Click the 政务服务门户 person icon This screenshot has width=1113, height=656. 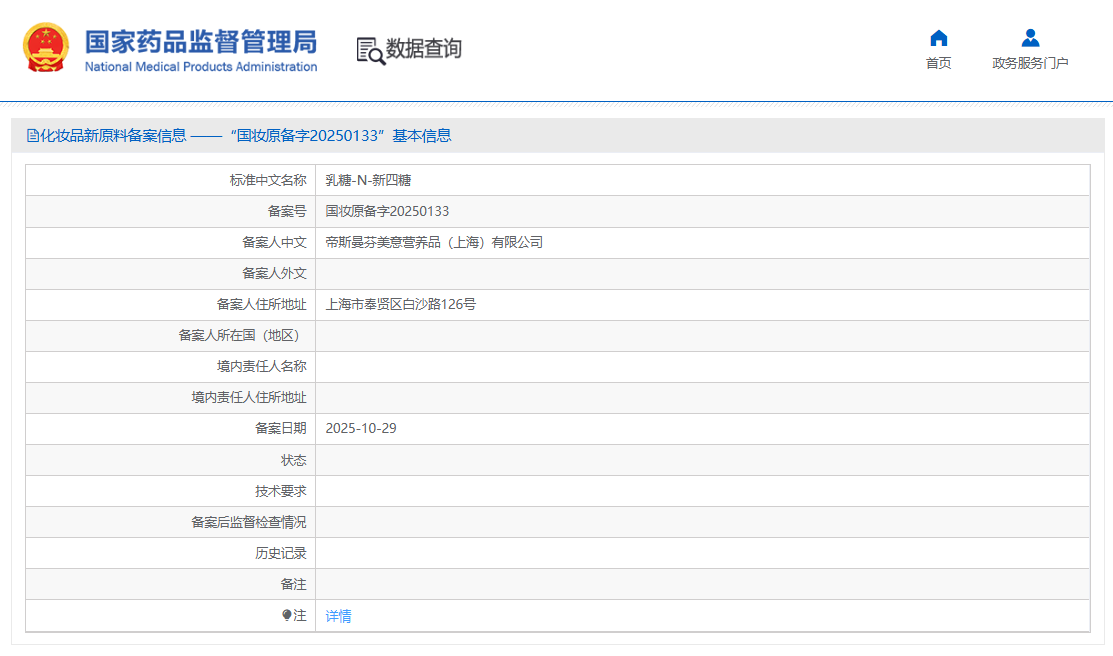click(1030, 38)
